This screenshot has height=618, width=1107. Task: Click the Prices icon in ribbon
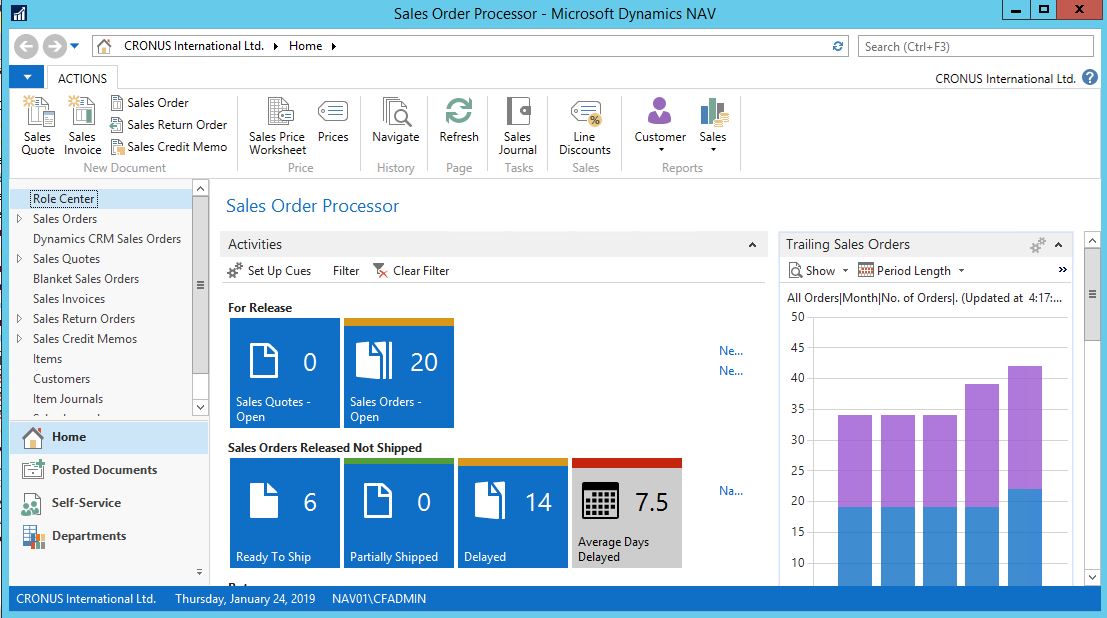pos(333,122)
